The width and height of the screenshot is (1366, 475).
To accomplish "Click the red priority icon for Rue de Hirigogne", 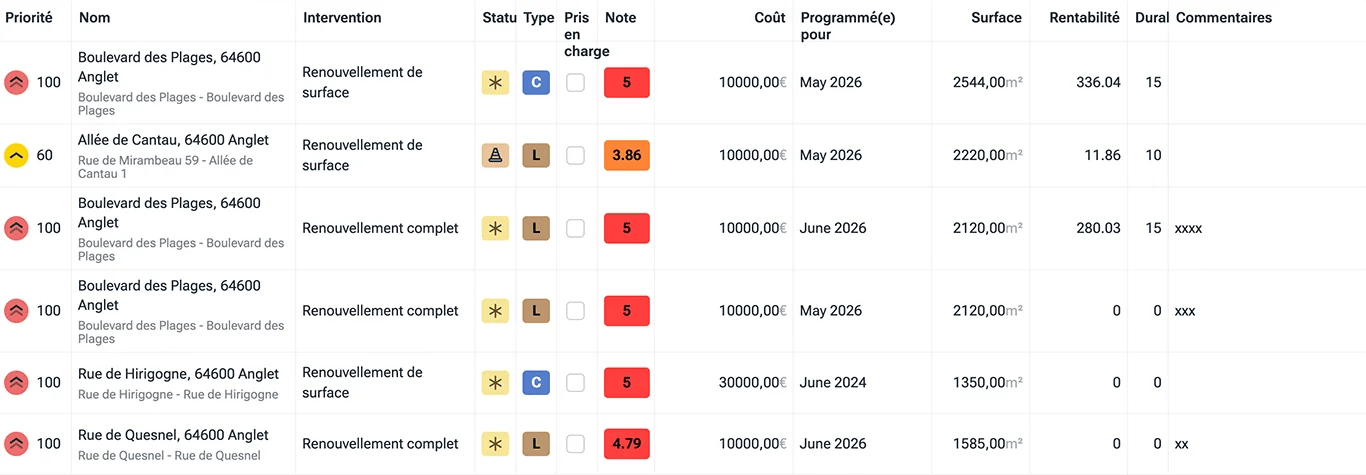I will pyautogui.click(x=16, y=382).
